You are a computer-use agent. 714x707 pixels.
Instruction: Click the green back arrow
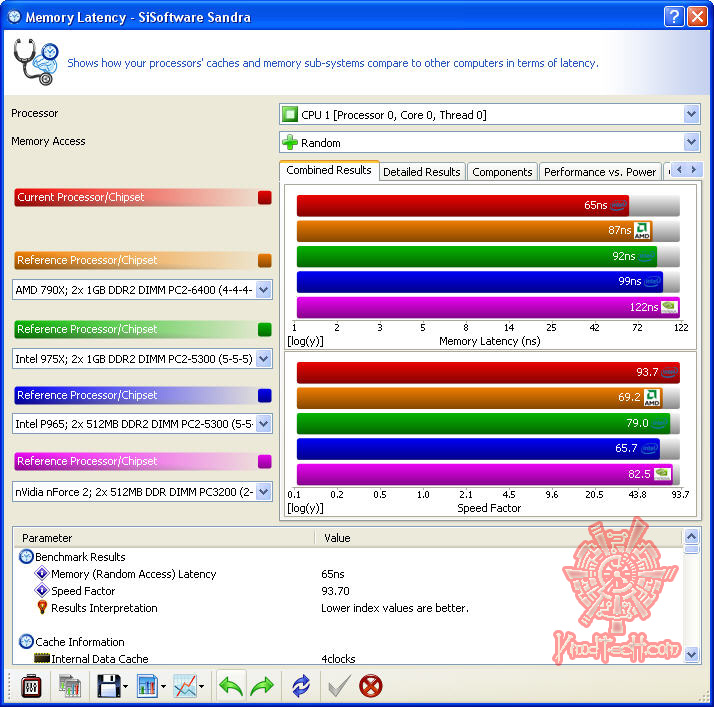(x=231, y=686)
